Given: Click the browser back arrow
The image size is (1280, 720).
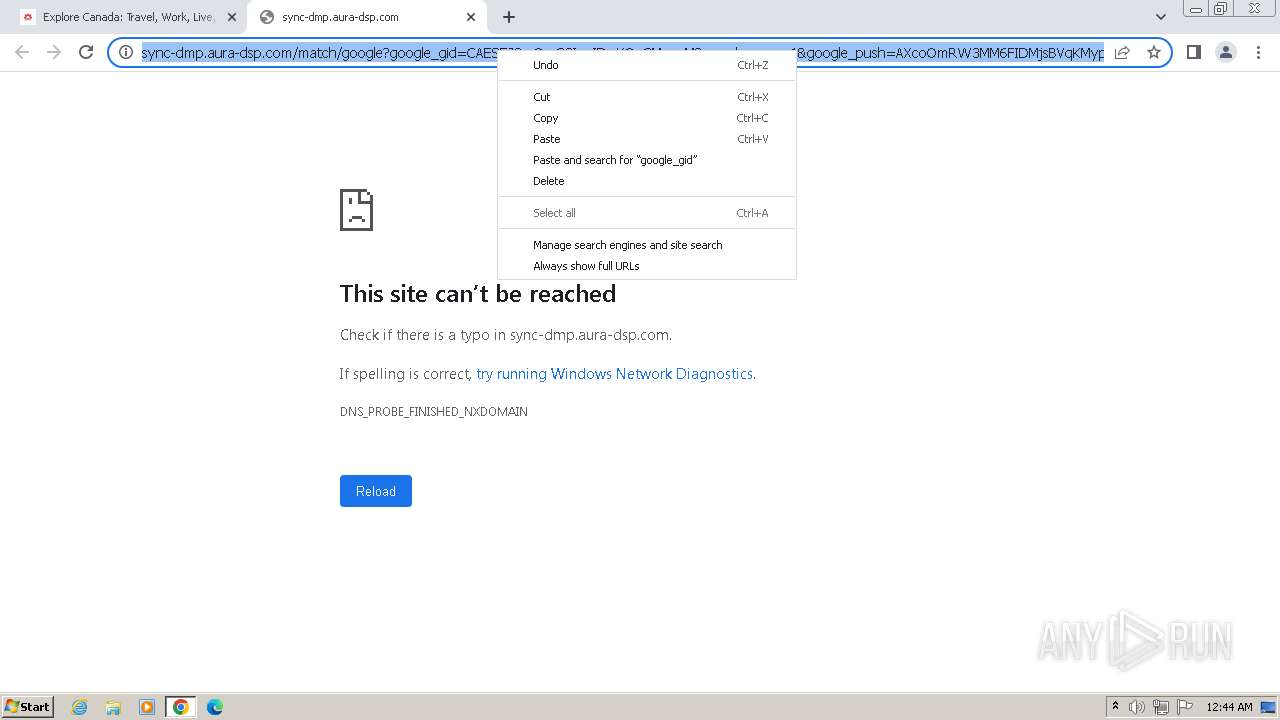Looking at the screenshot, I should [x=22, y=52].
